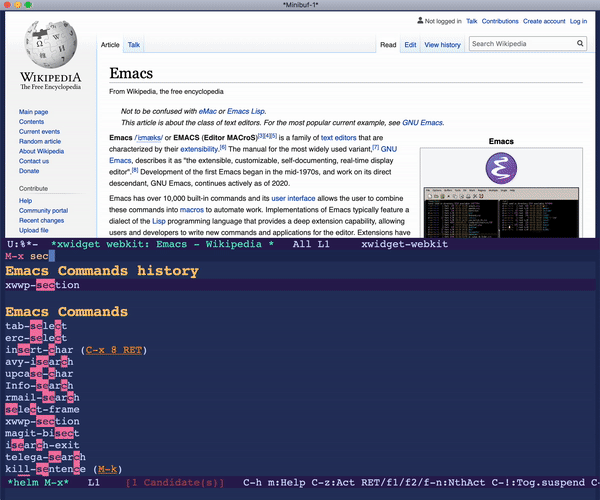600x500 pixels.
Task: Go to Main page in sidebar
Action: tap(34, 112)
